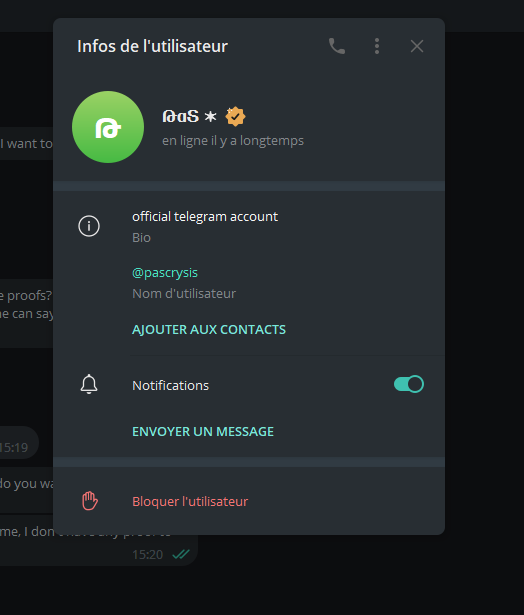Click the en ligne il y a longtemps status

(x=233, y=140)
